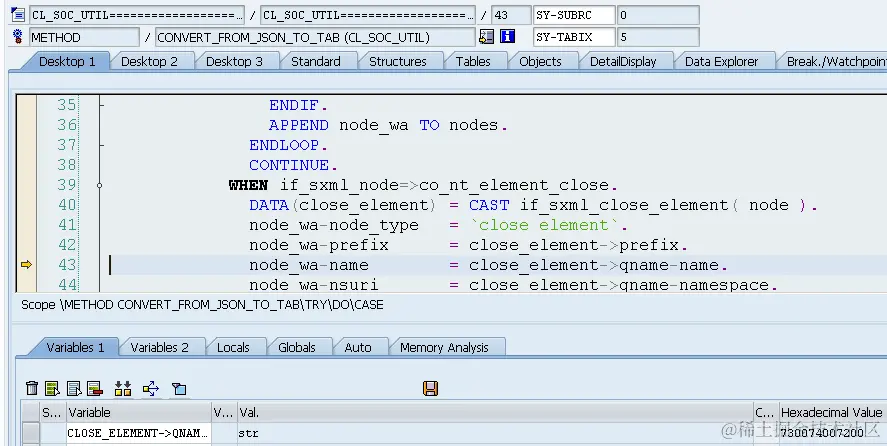Click the S... status column header

coord(52,413)
